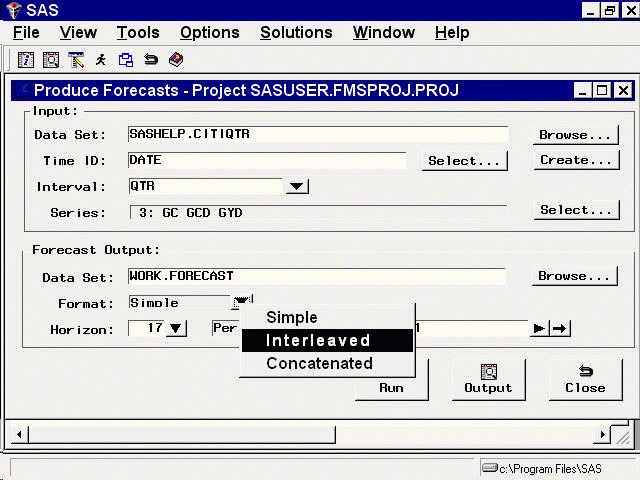
Task: Click the blue overlapping windows toolbar icon
Action: (x=126, y=60)
